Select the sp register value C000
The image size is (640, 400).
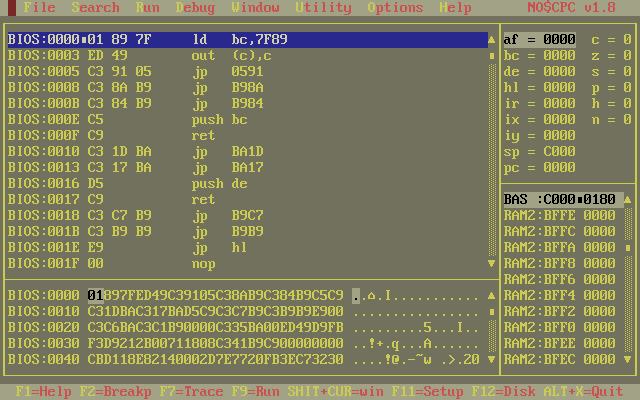[559, 152]
